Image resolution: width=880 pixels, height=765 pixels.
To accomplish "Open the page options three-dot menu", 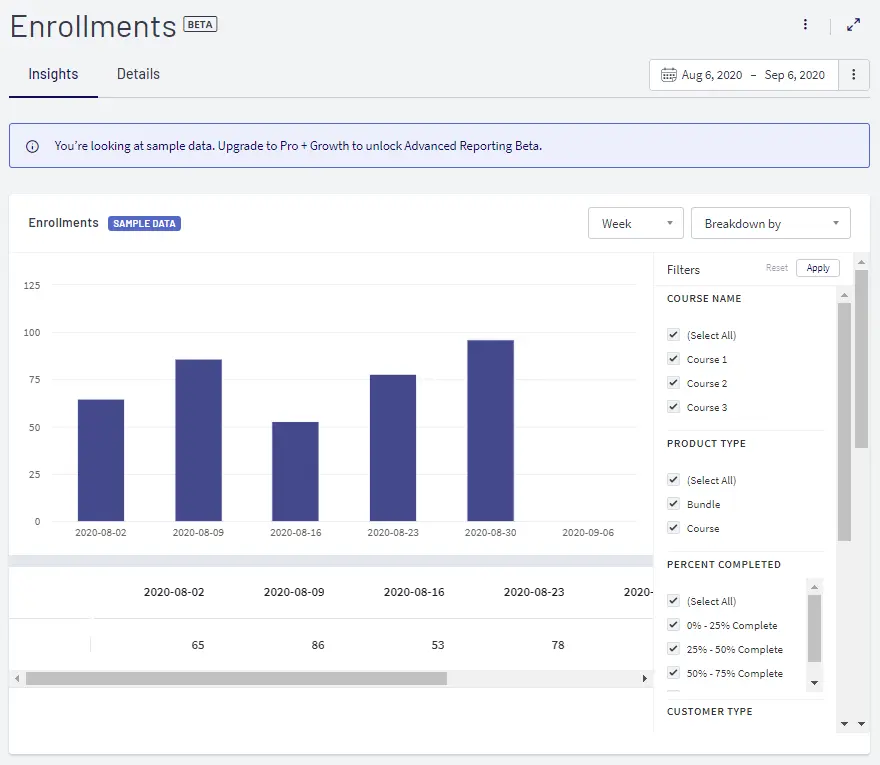I will (805, 25).
